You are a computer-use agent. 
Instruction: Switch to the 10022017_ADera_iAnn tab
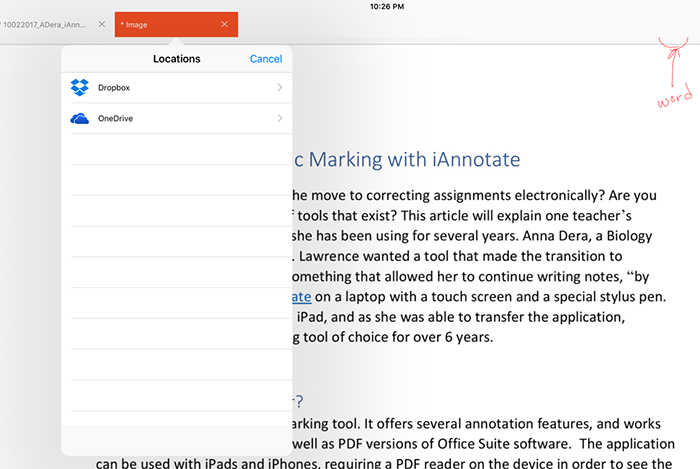click(44, 25)
